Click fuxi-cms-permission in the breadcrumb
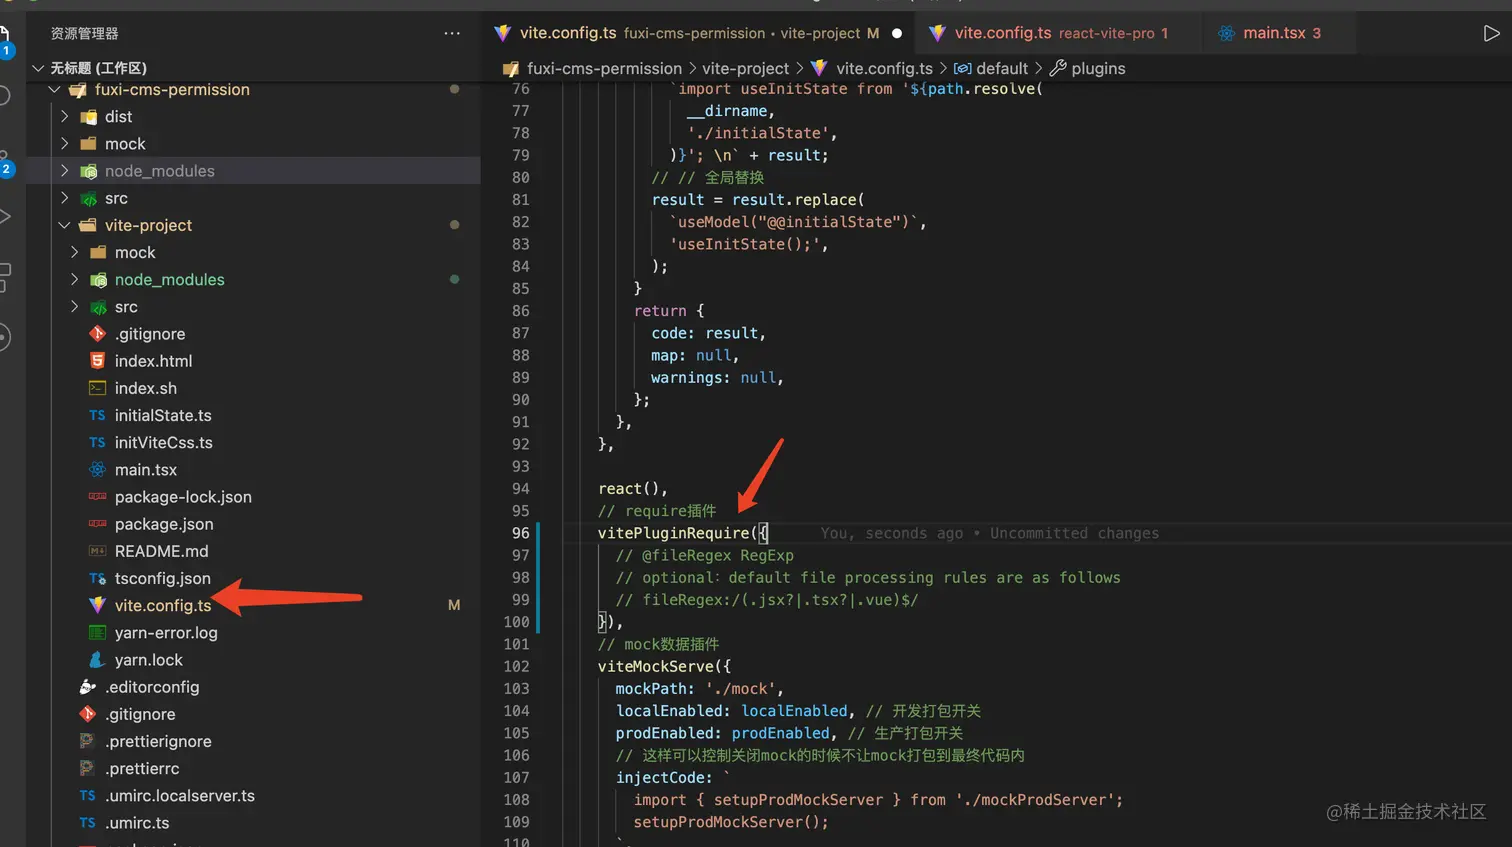 [604, 68]
